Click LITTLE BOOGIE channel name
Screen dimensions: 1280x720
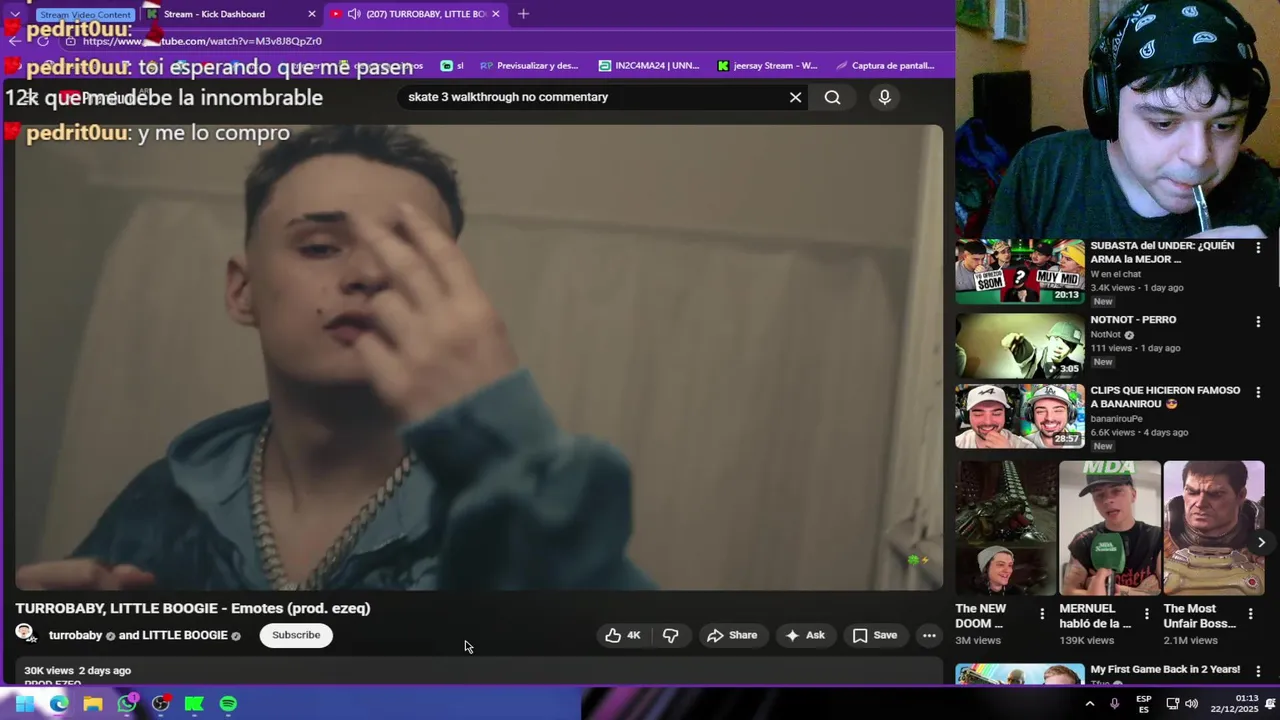point(185,635)
